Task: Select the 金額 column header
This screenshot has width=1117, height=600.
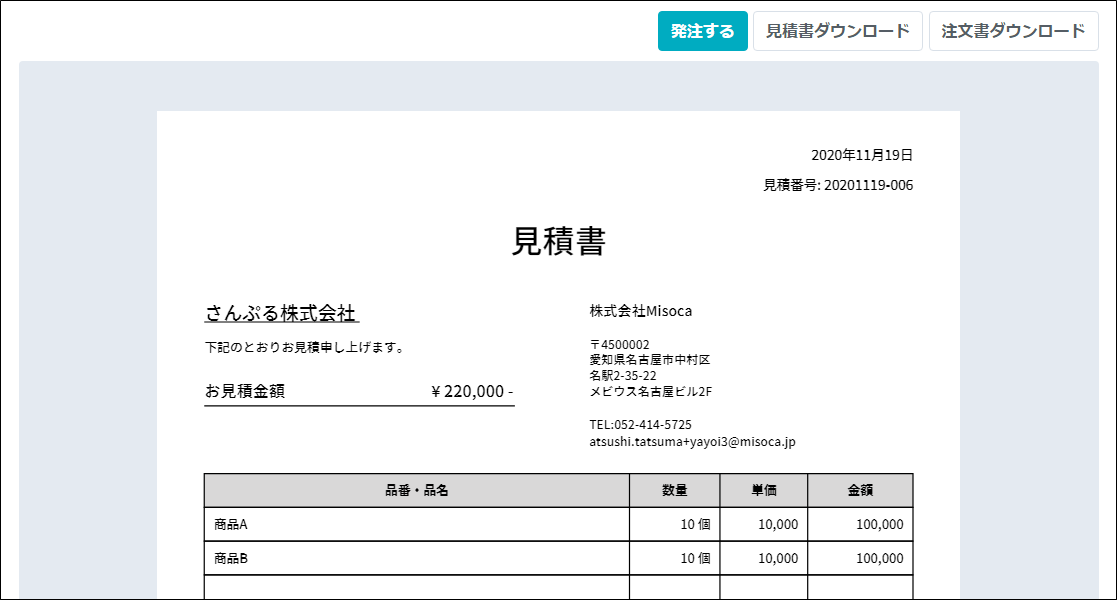Action: pyautogui.click(x=860, y=491)
